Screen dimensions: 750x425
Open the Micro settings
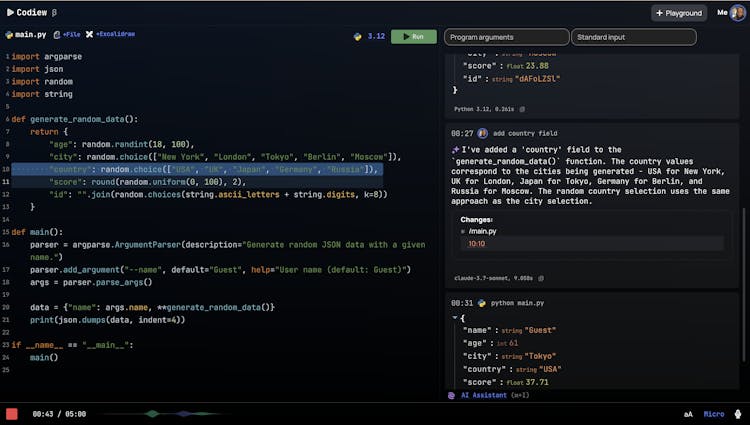point(714,414)
